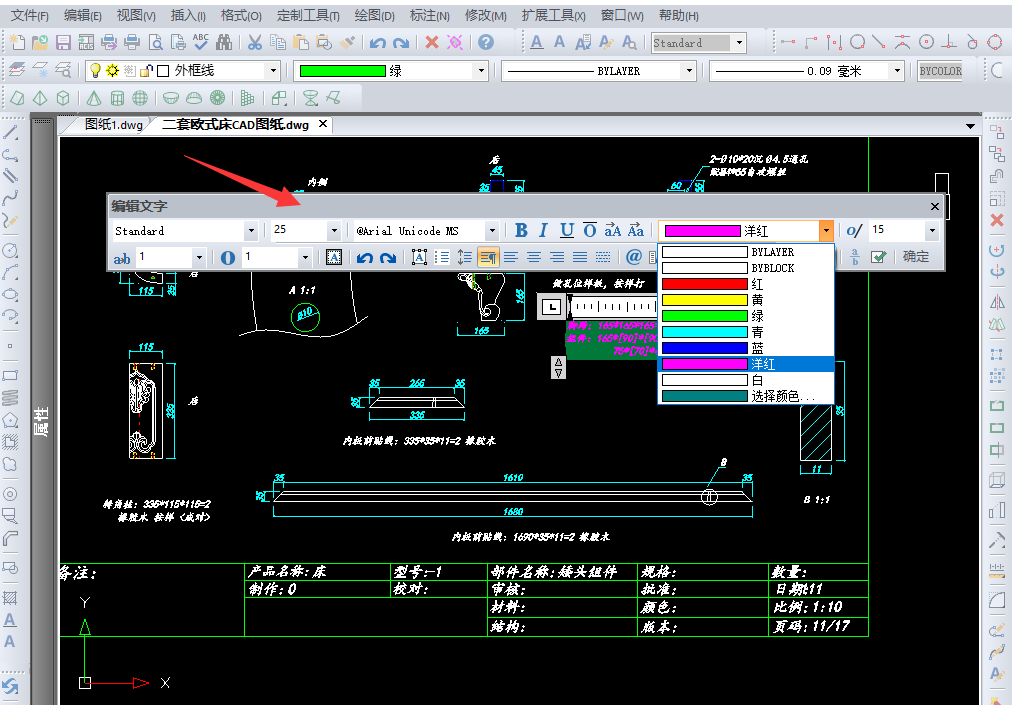Open the BYCOLOR plot style box
The width and height of the screenshot is (1012, 705).
click(x=940, y=70)
